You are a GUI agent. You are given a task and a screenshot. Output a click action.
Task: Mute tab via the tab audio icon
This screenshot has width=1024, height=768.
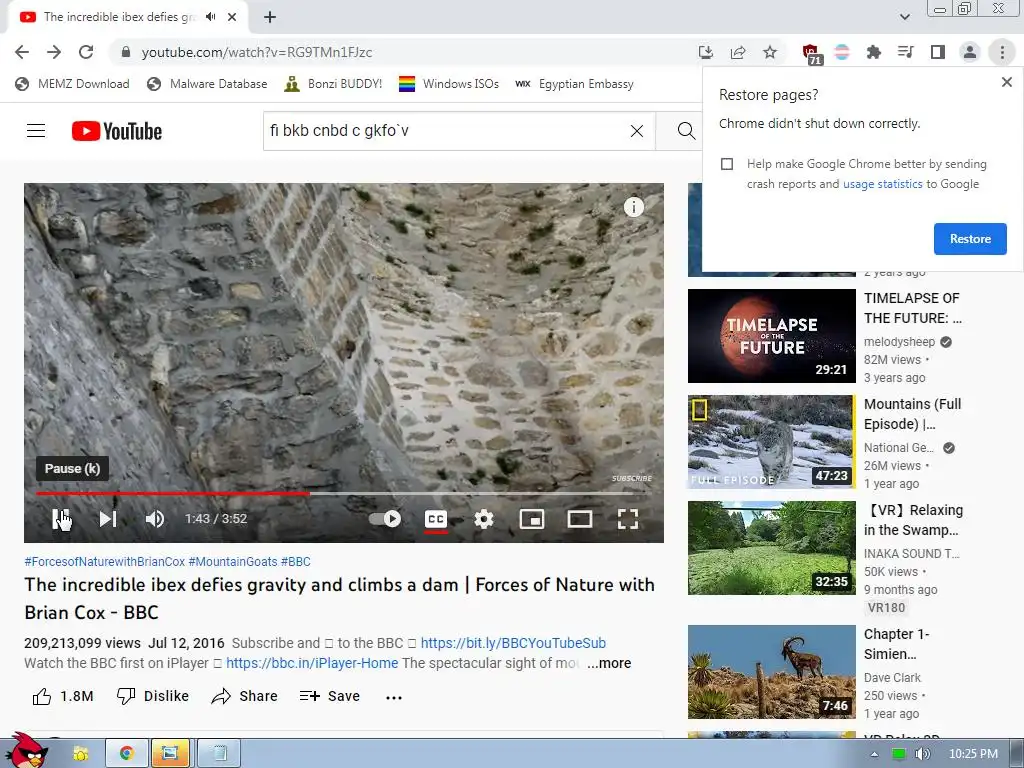pyautogui.click(x=210, y=17)
